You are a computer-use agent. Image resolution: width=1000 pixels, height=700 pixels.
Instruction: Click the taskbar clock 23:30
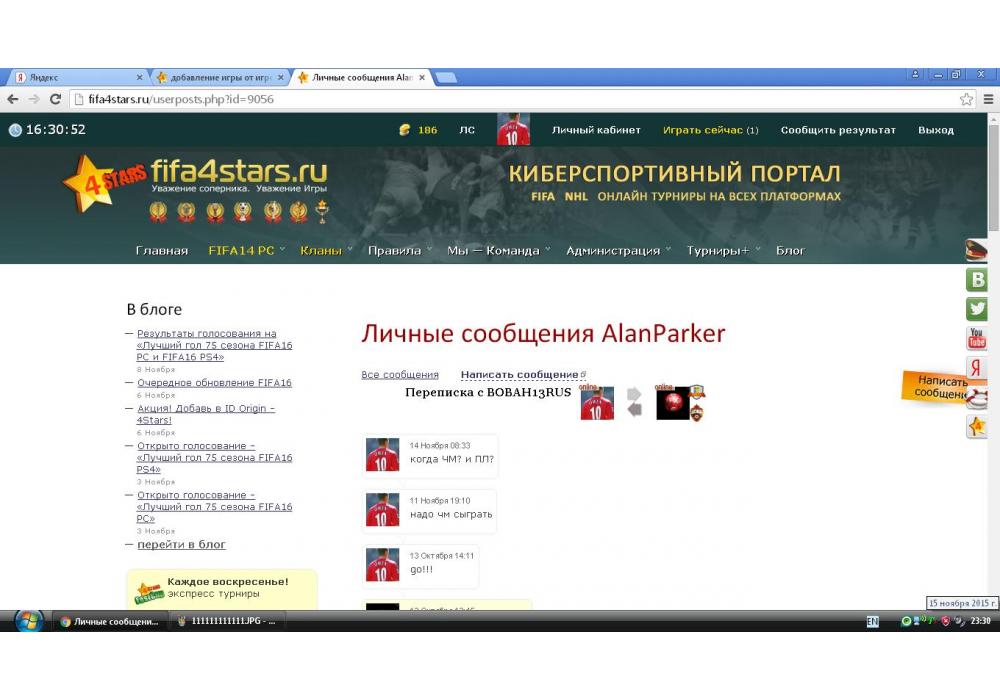[x=981, y=621]
